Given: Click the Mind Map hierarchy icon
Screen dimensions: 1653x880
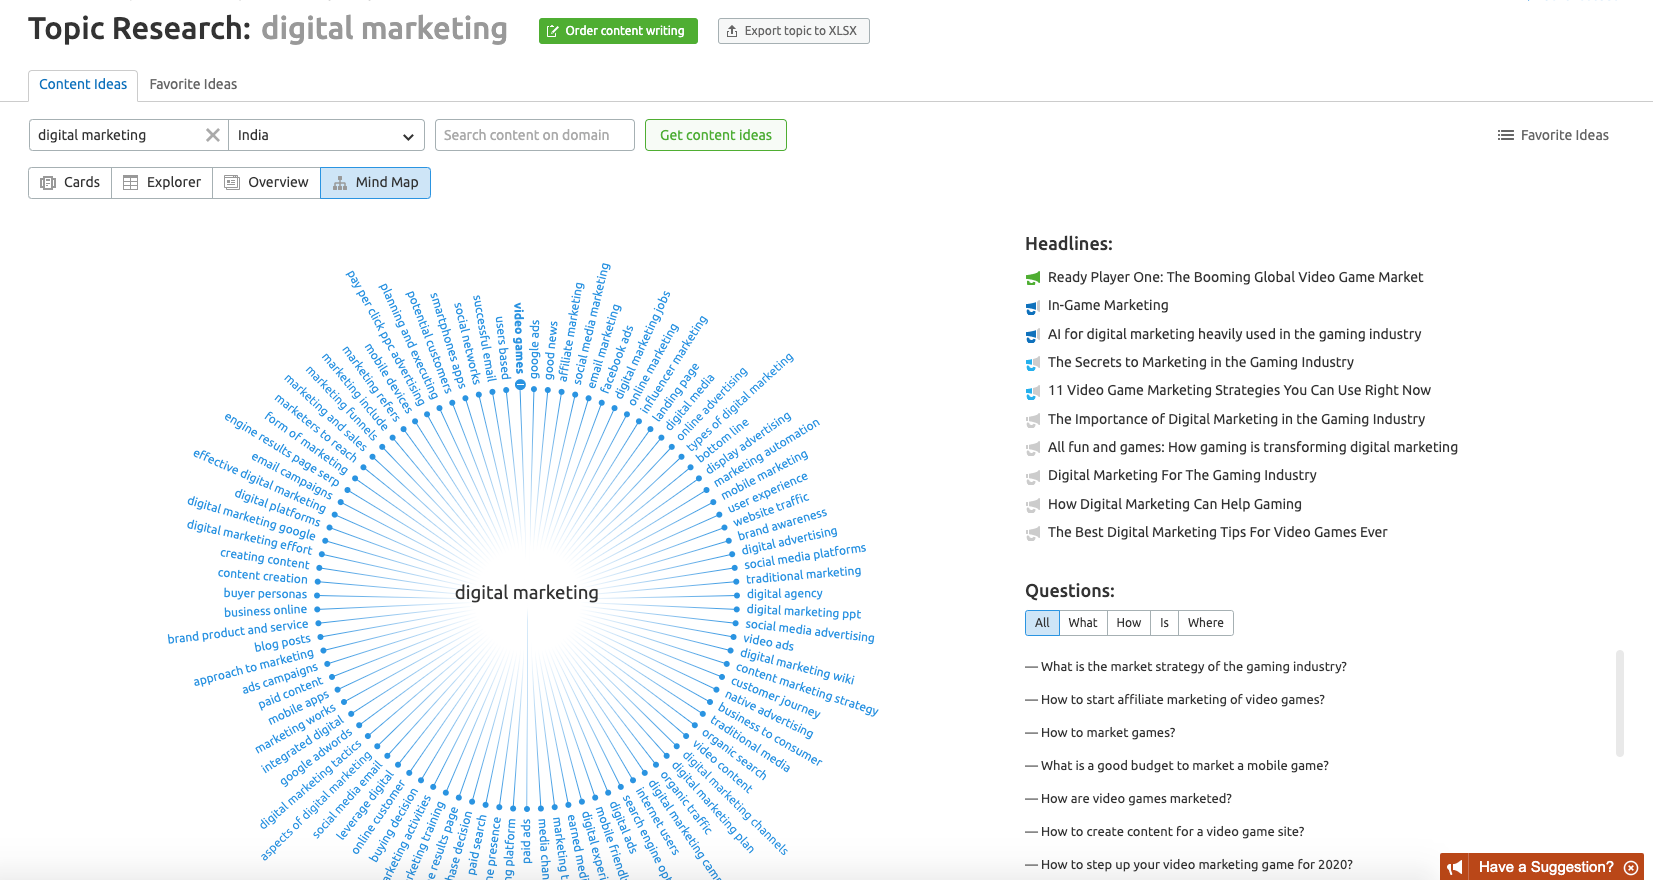Looking at the screenshot, I should [340, 183].
